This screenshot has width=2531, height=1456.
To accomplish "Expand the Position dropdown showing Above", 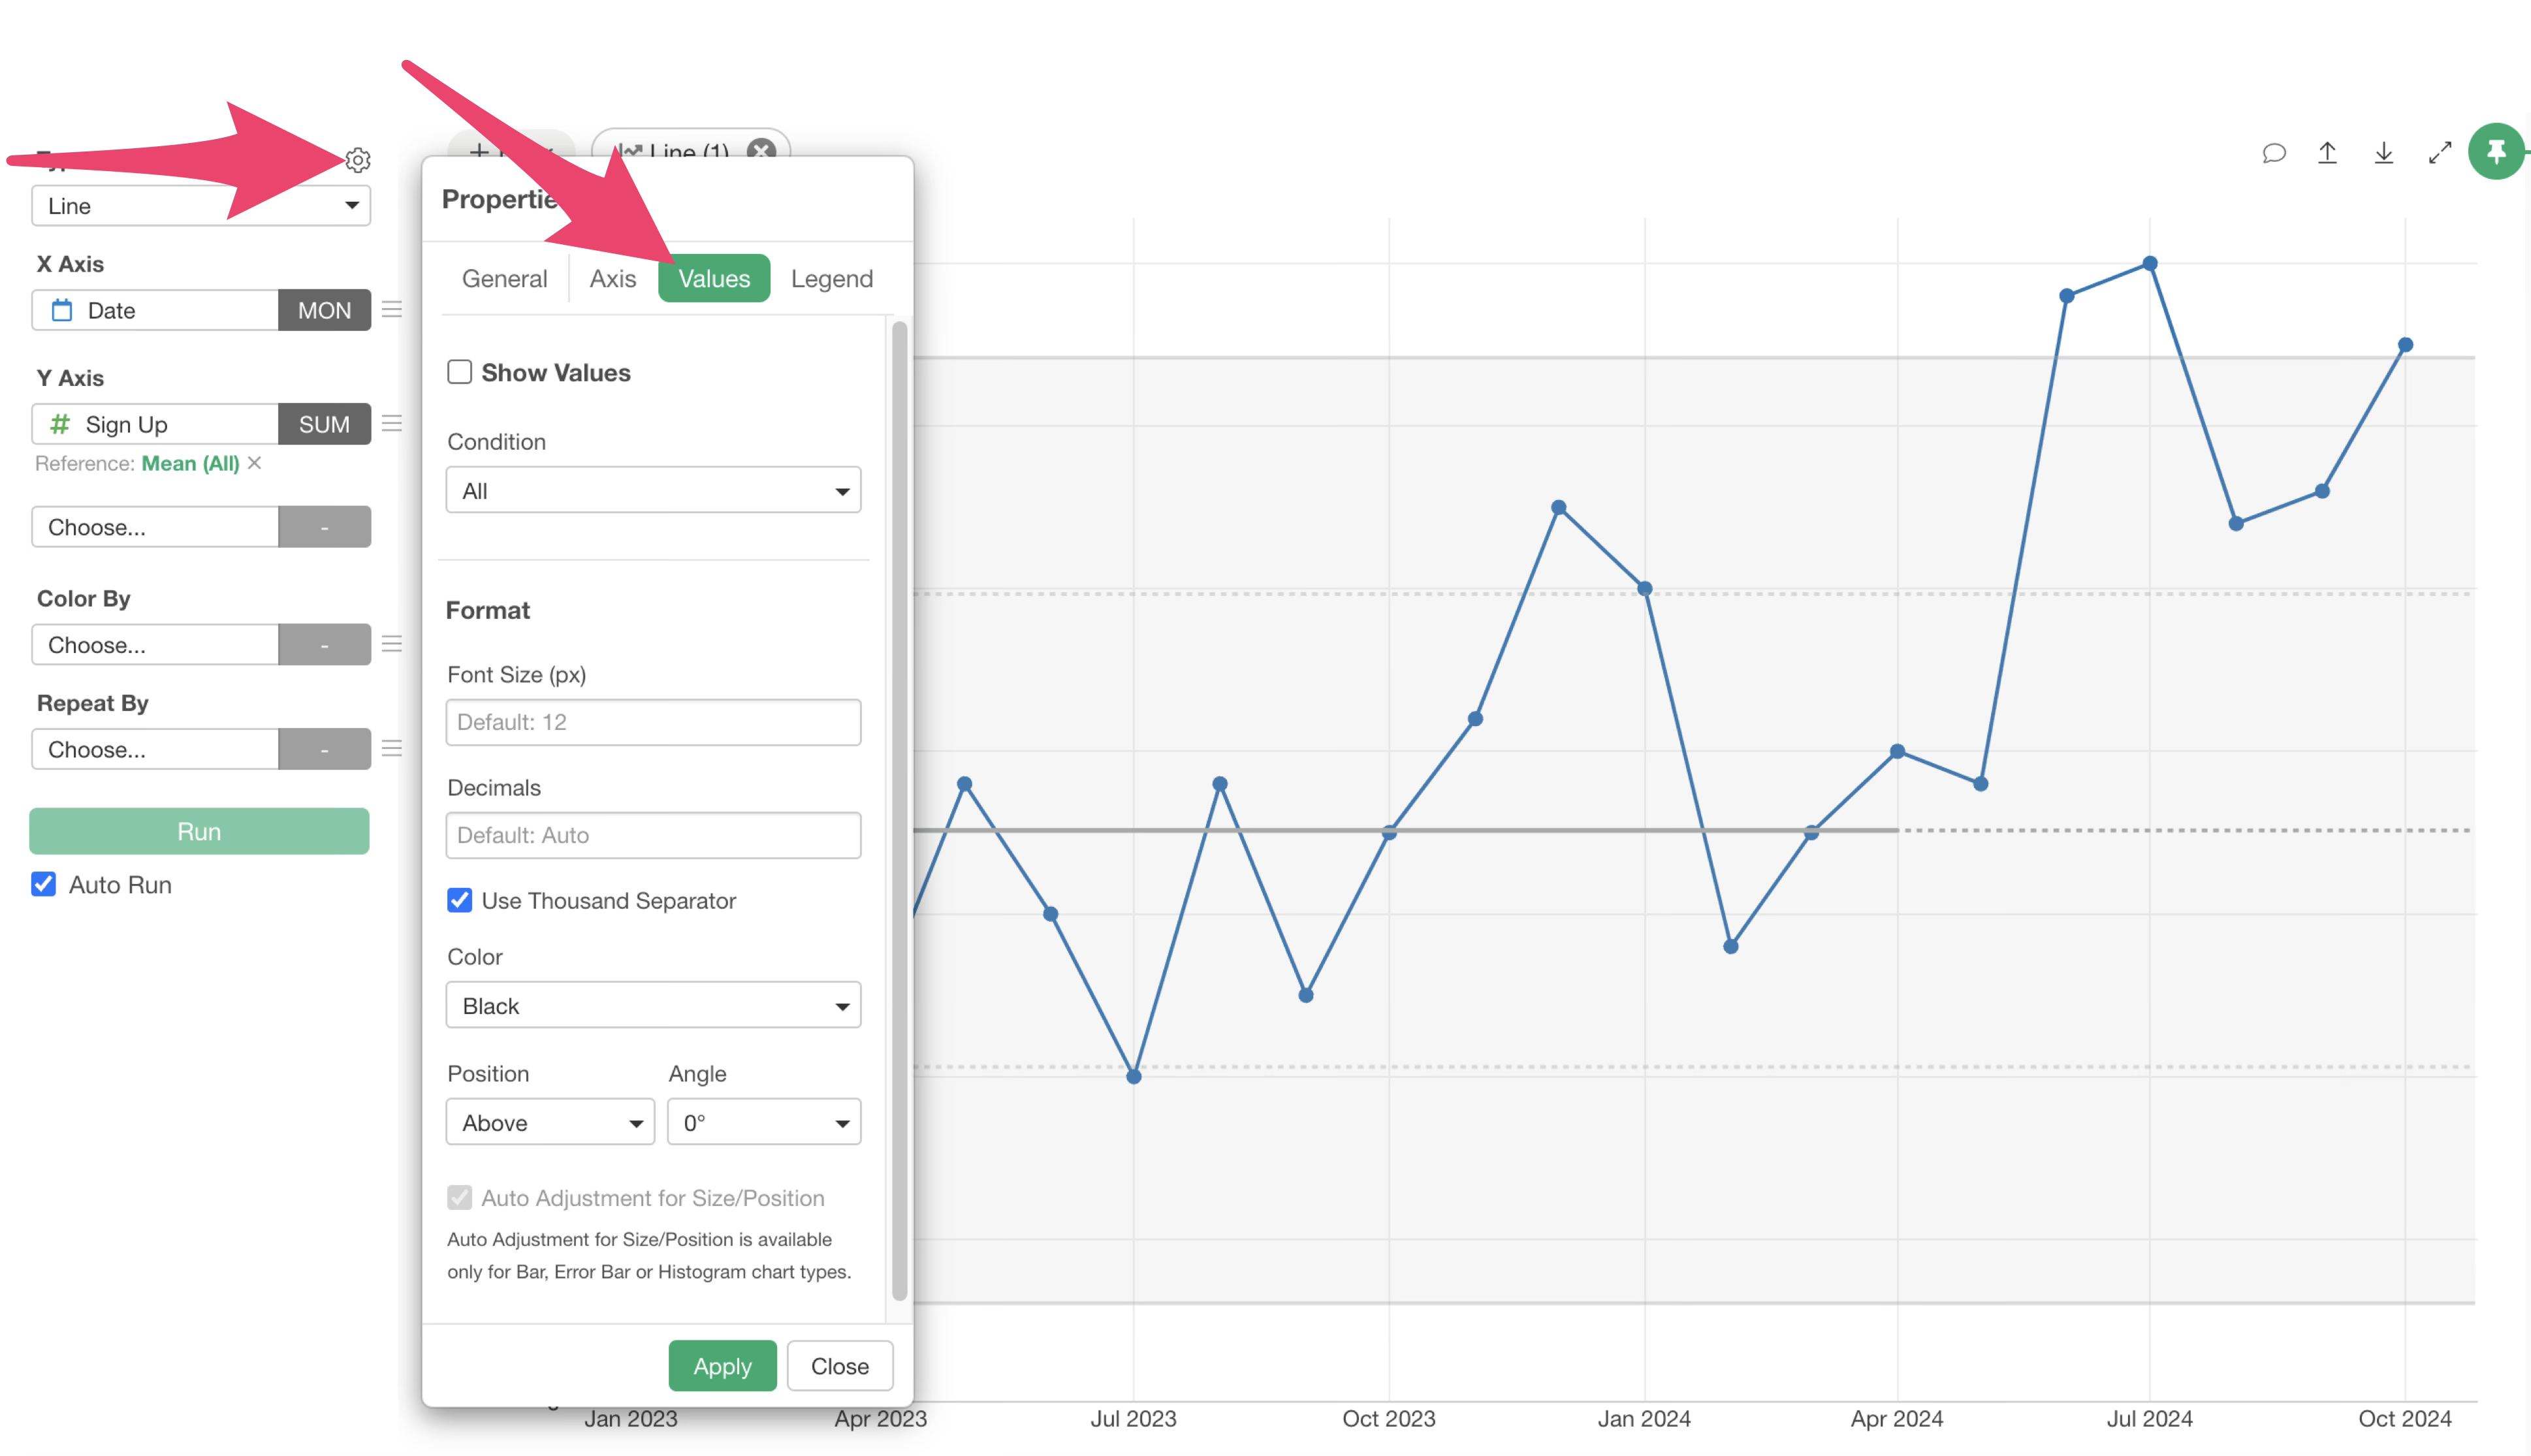I will coord(550,1123).
